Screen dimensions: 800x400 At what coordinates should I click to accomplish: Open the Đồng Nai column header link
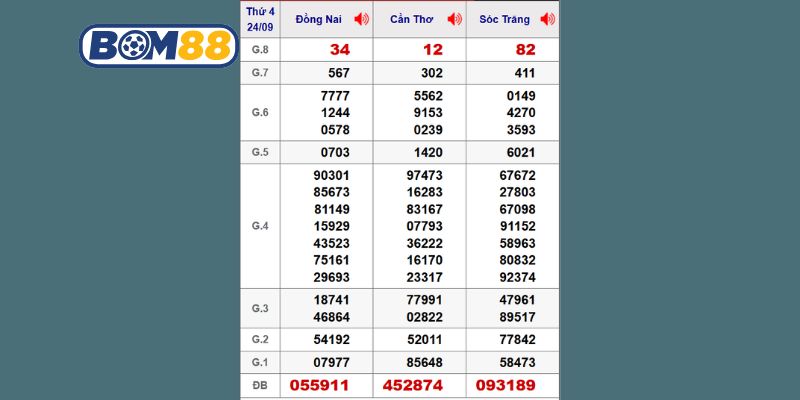tap(319, 19)
